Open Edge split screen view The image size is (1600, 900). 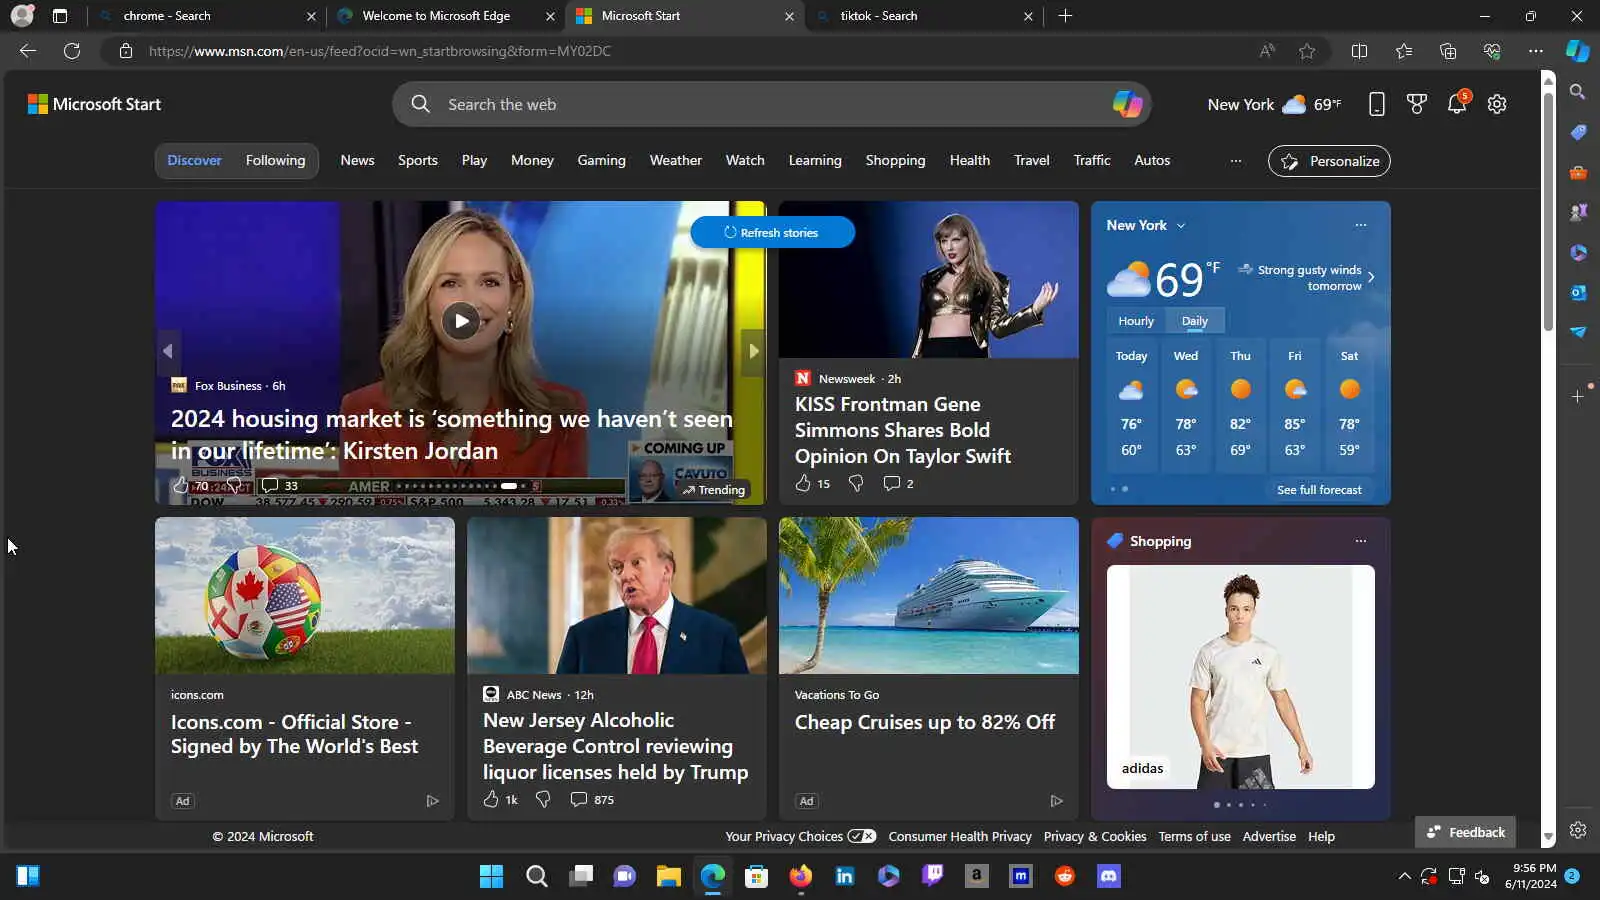click(1359, 51)
